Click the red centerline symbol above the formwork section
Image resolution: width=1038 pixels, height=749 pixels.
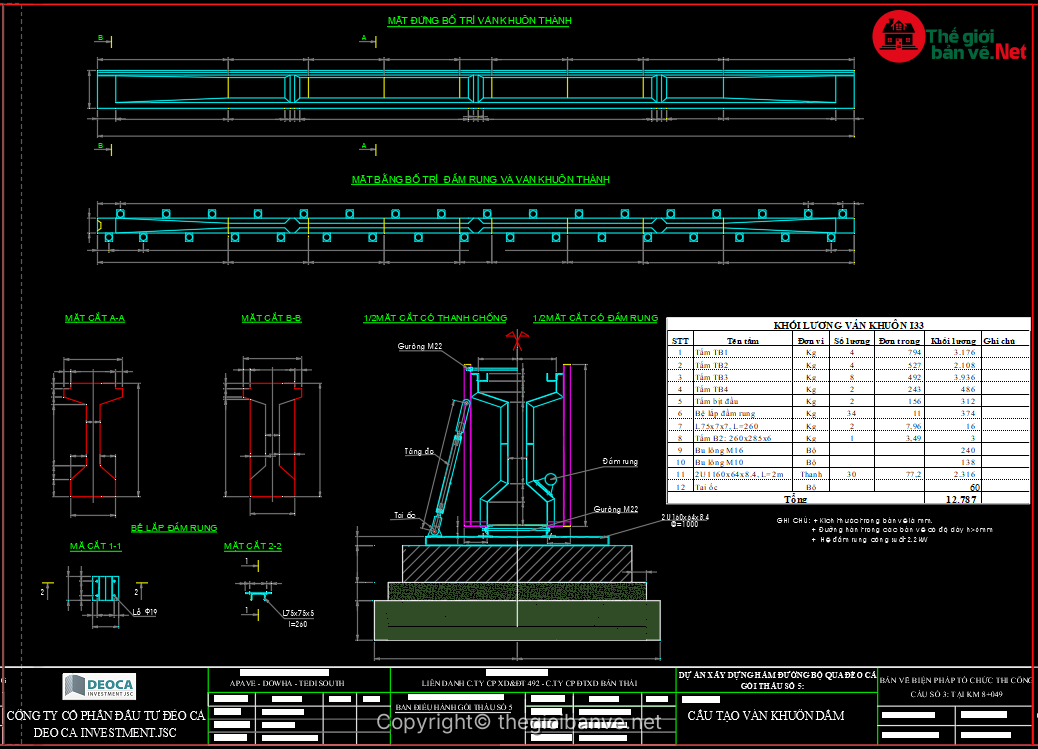point(518,342)
